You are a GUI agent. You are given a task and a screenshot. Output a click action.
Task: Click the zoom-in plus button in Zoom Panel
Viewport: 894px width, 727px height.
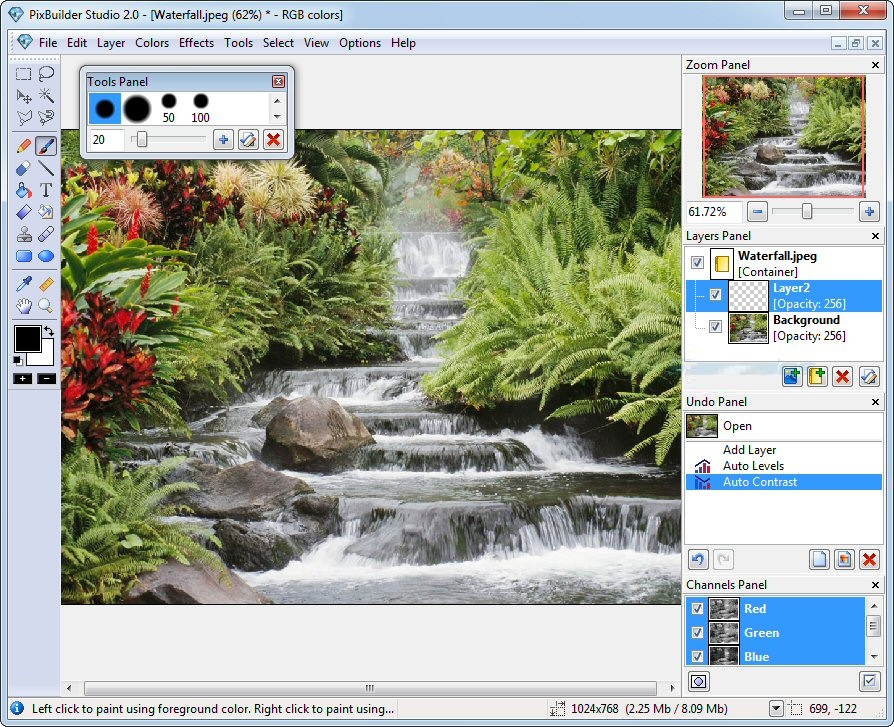[x=869, y=212]
